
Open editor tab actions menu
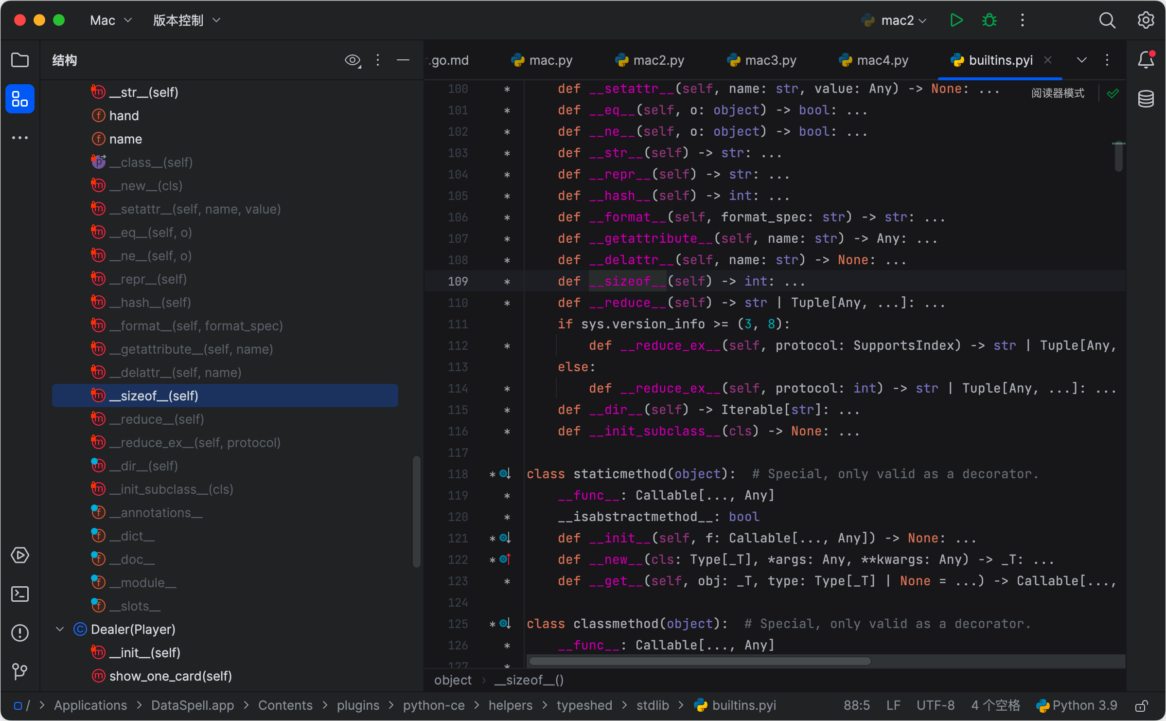(x=1107, y=60)
